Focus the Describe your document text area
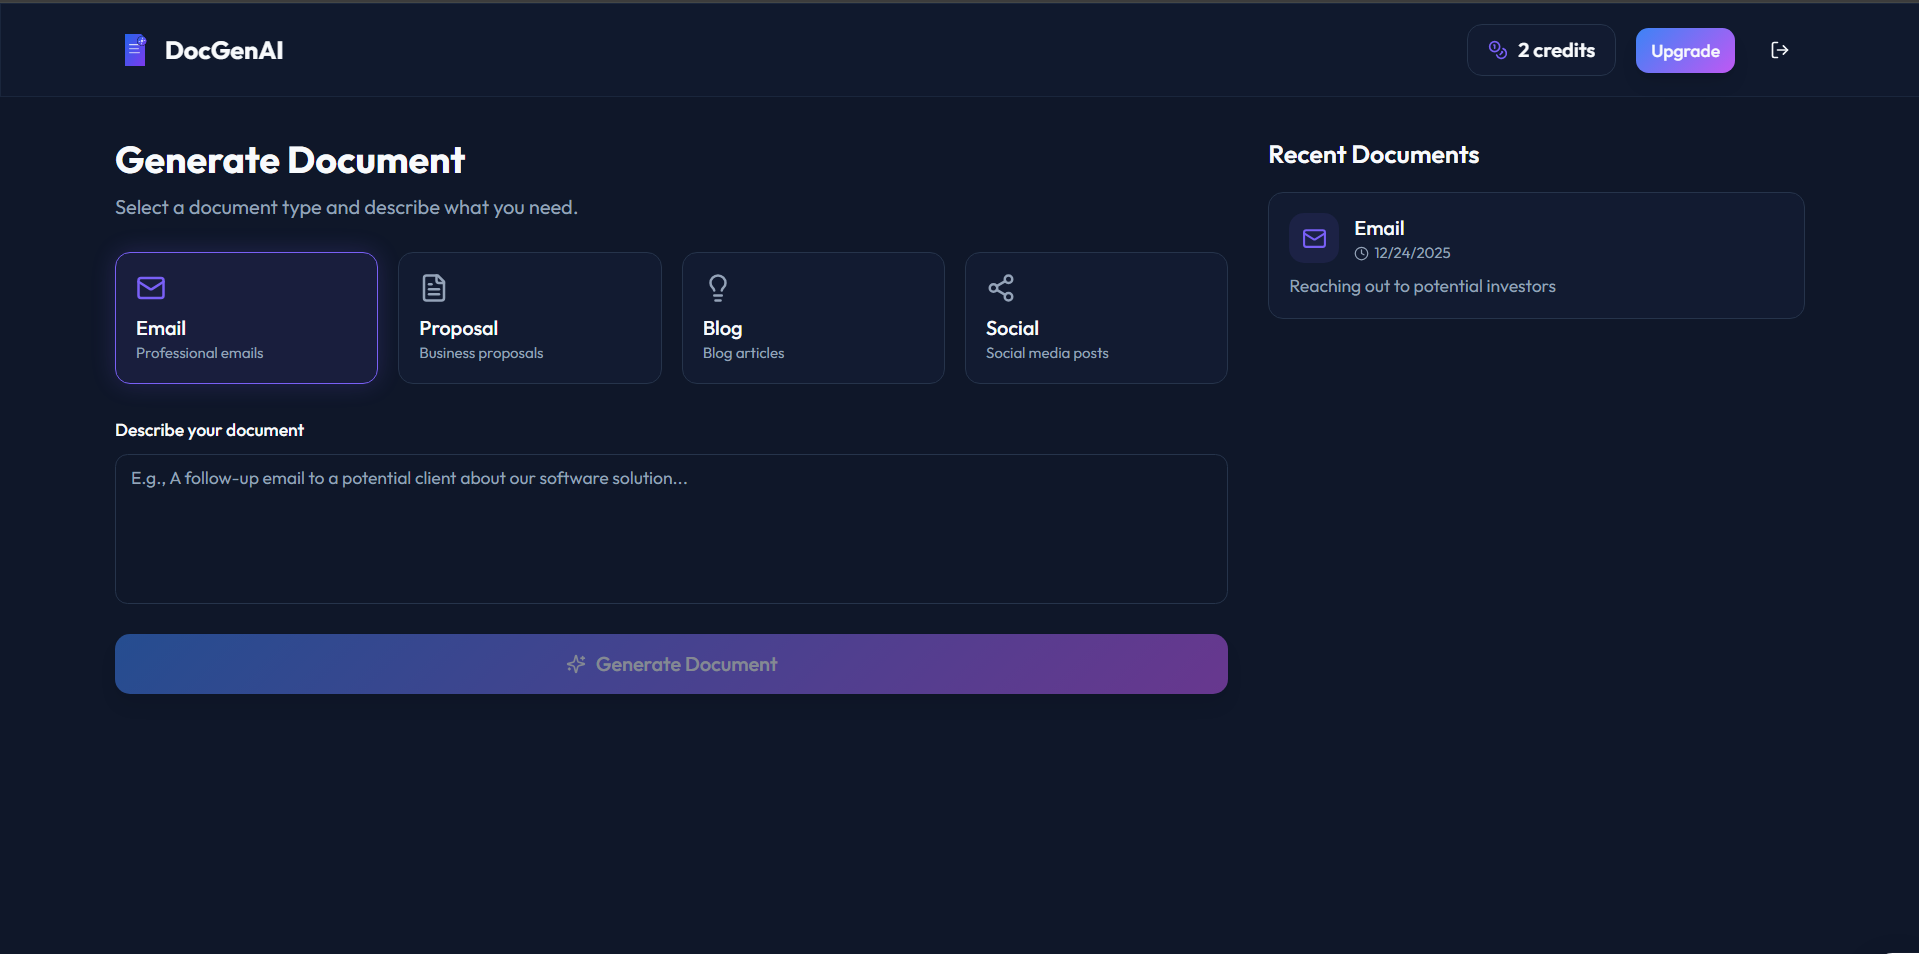This screenshot has height=954, width=1919. pyautogui.click(x=671, y=529)
